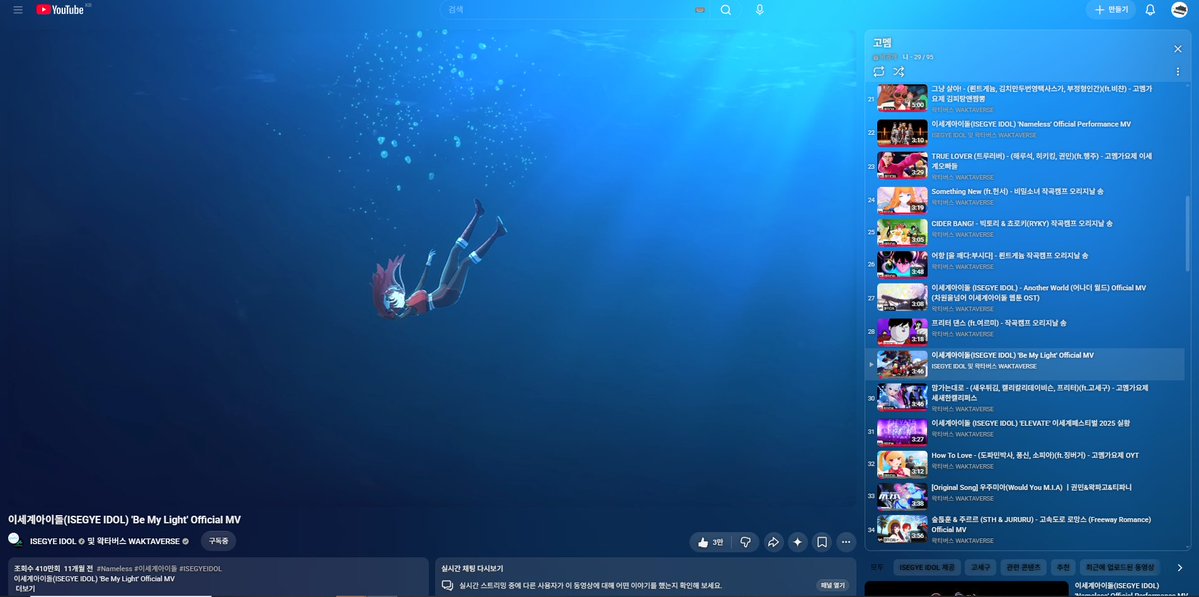Share the video using the arrow icon
This screenshot has height=597, width=1199.
point(773,542)
